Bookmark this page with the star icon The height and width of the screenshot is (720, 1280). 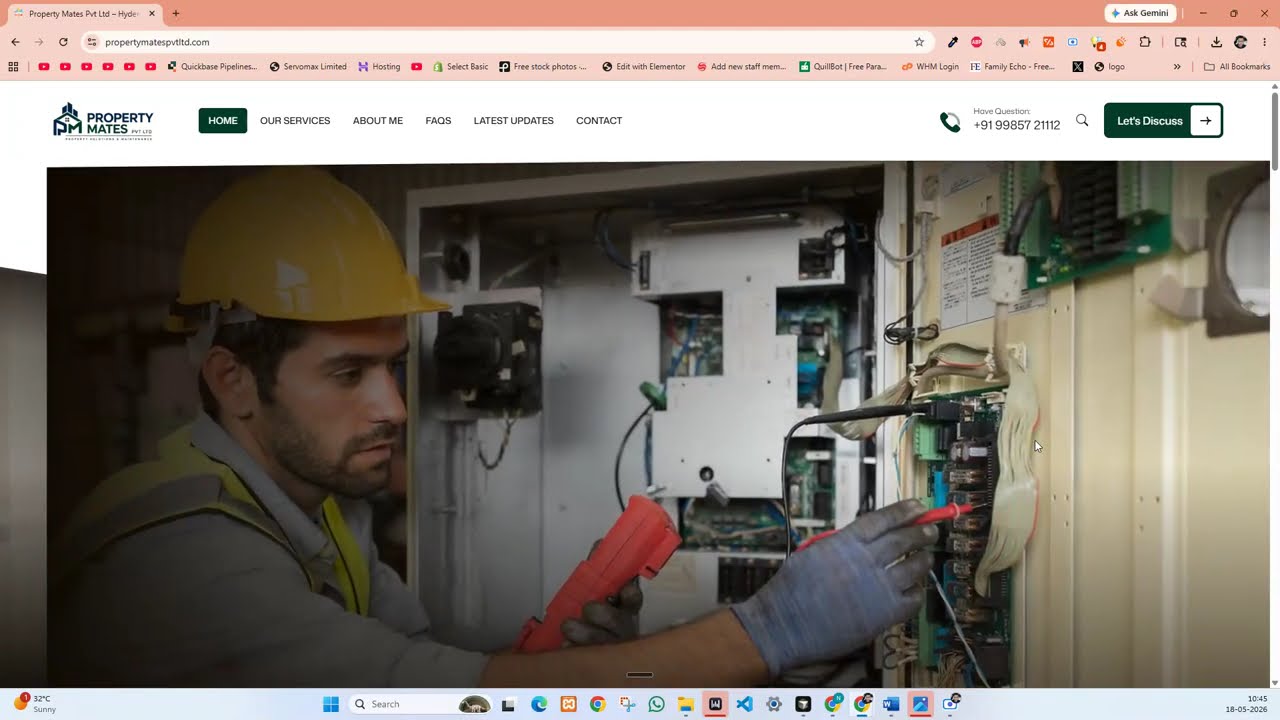tap(919, 42)
